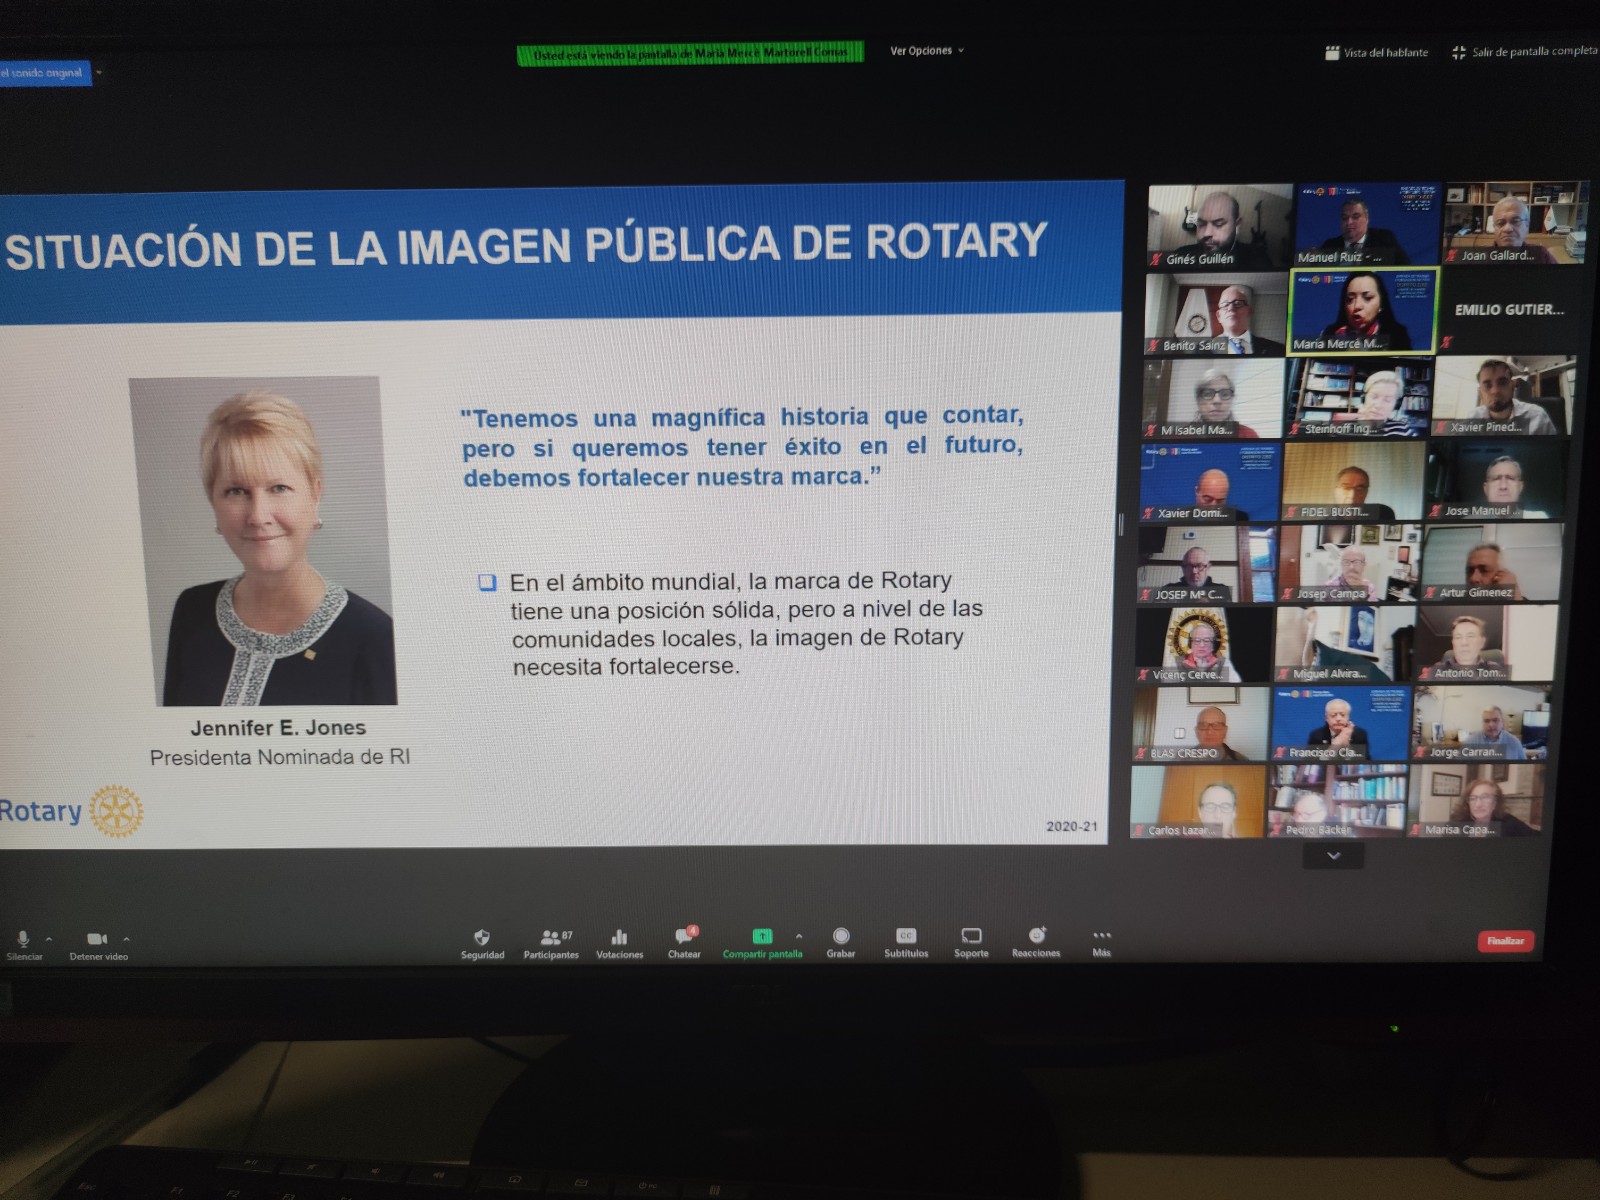Click the Grabar record icon
Image resolution: width=1600 pixels, height=1200 pixels.
click(841, 936)
